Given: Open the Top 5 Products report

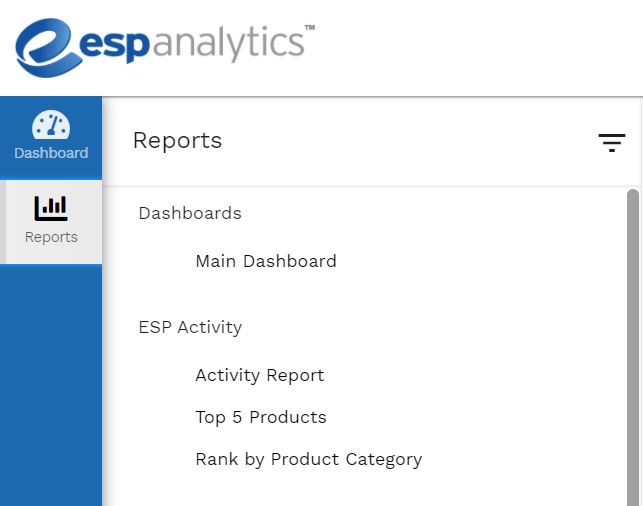Looking at the screenshot, I should [x=261, y=417].
